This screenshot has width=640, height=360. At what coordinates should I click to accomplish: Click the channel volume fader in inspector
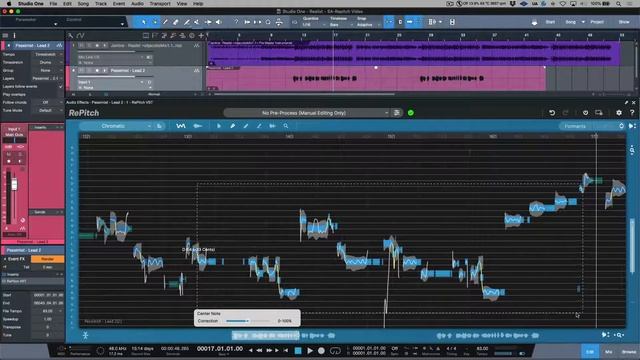tap(14, 184)
